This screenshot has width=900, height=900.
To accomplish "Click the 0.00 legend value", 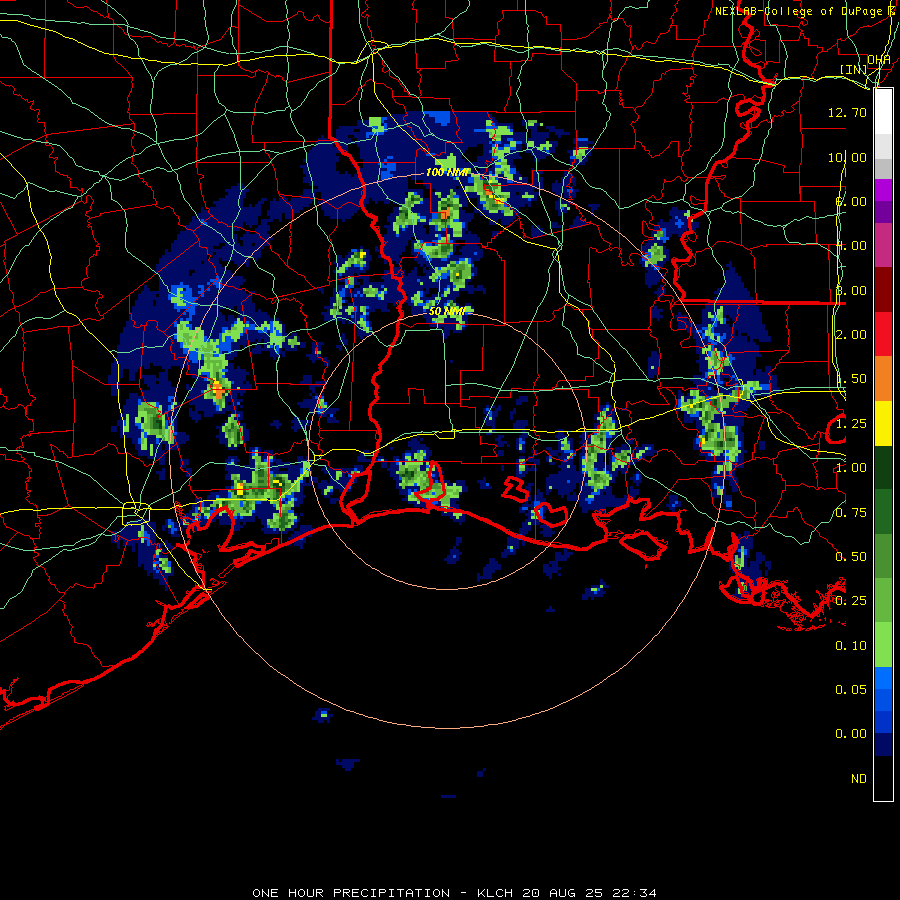I will [851, 734].
